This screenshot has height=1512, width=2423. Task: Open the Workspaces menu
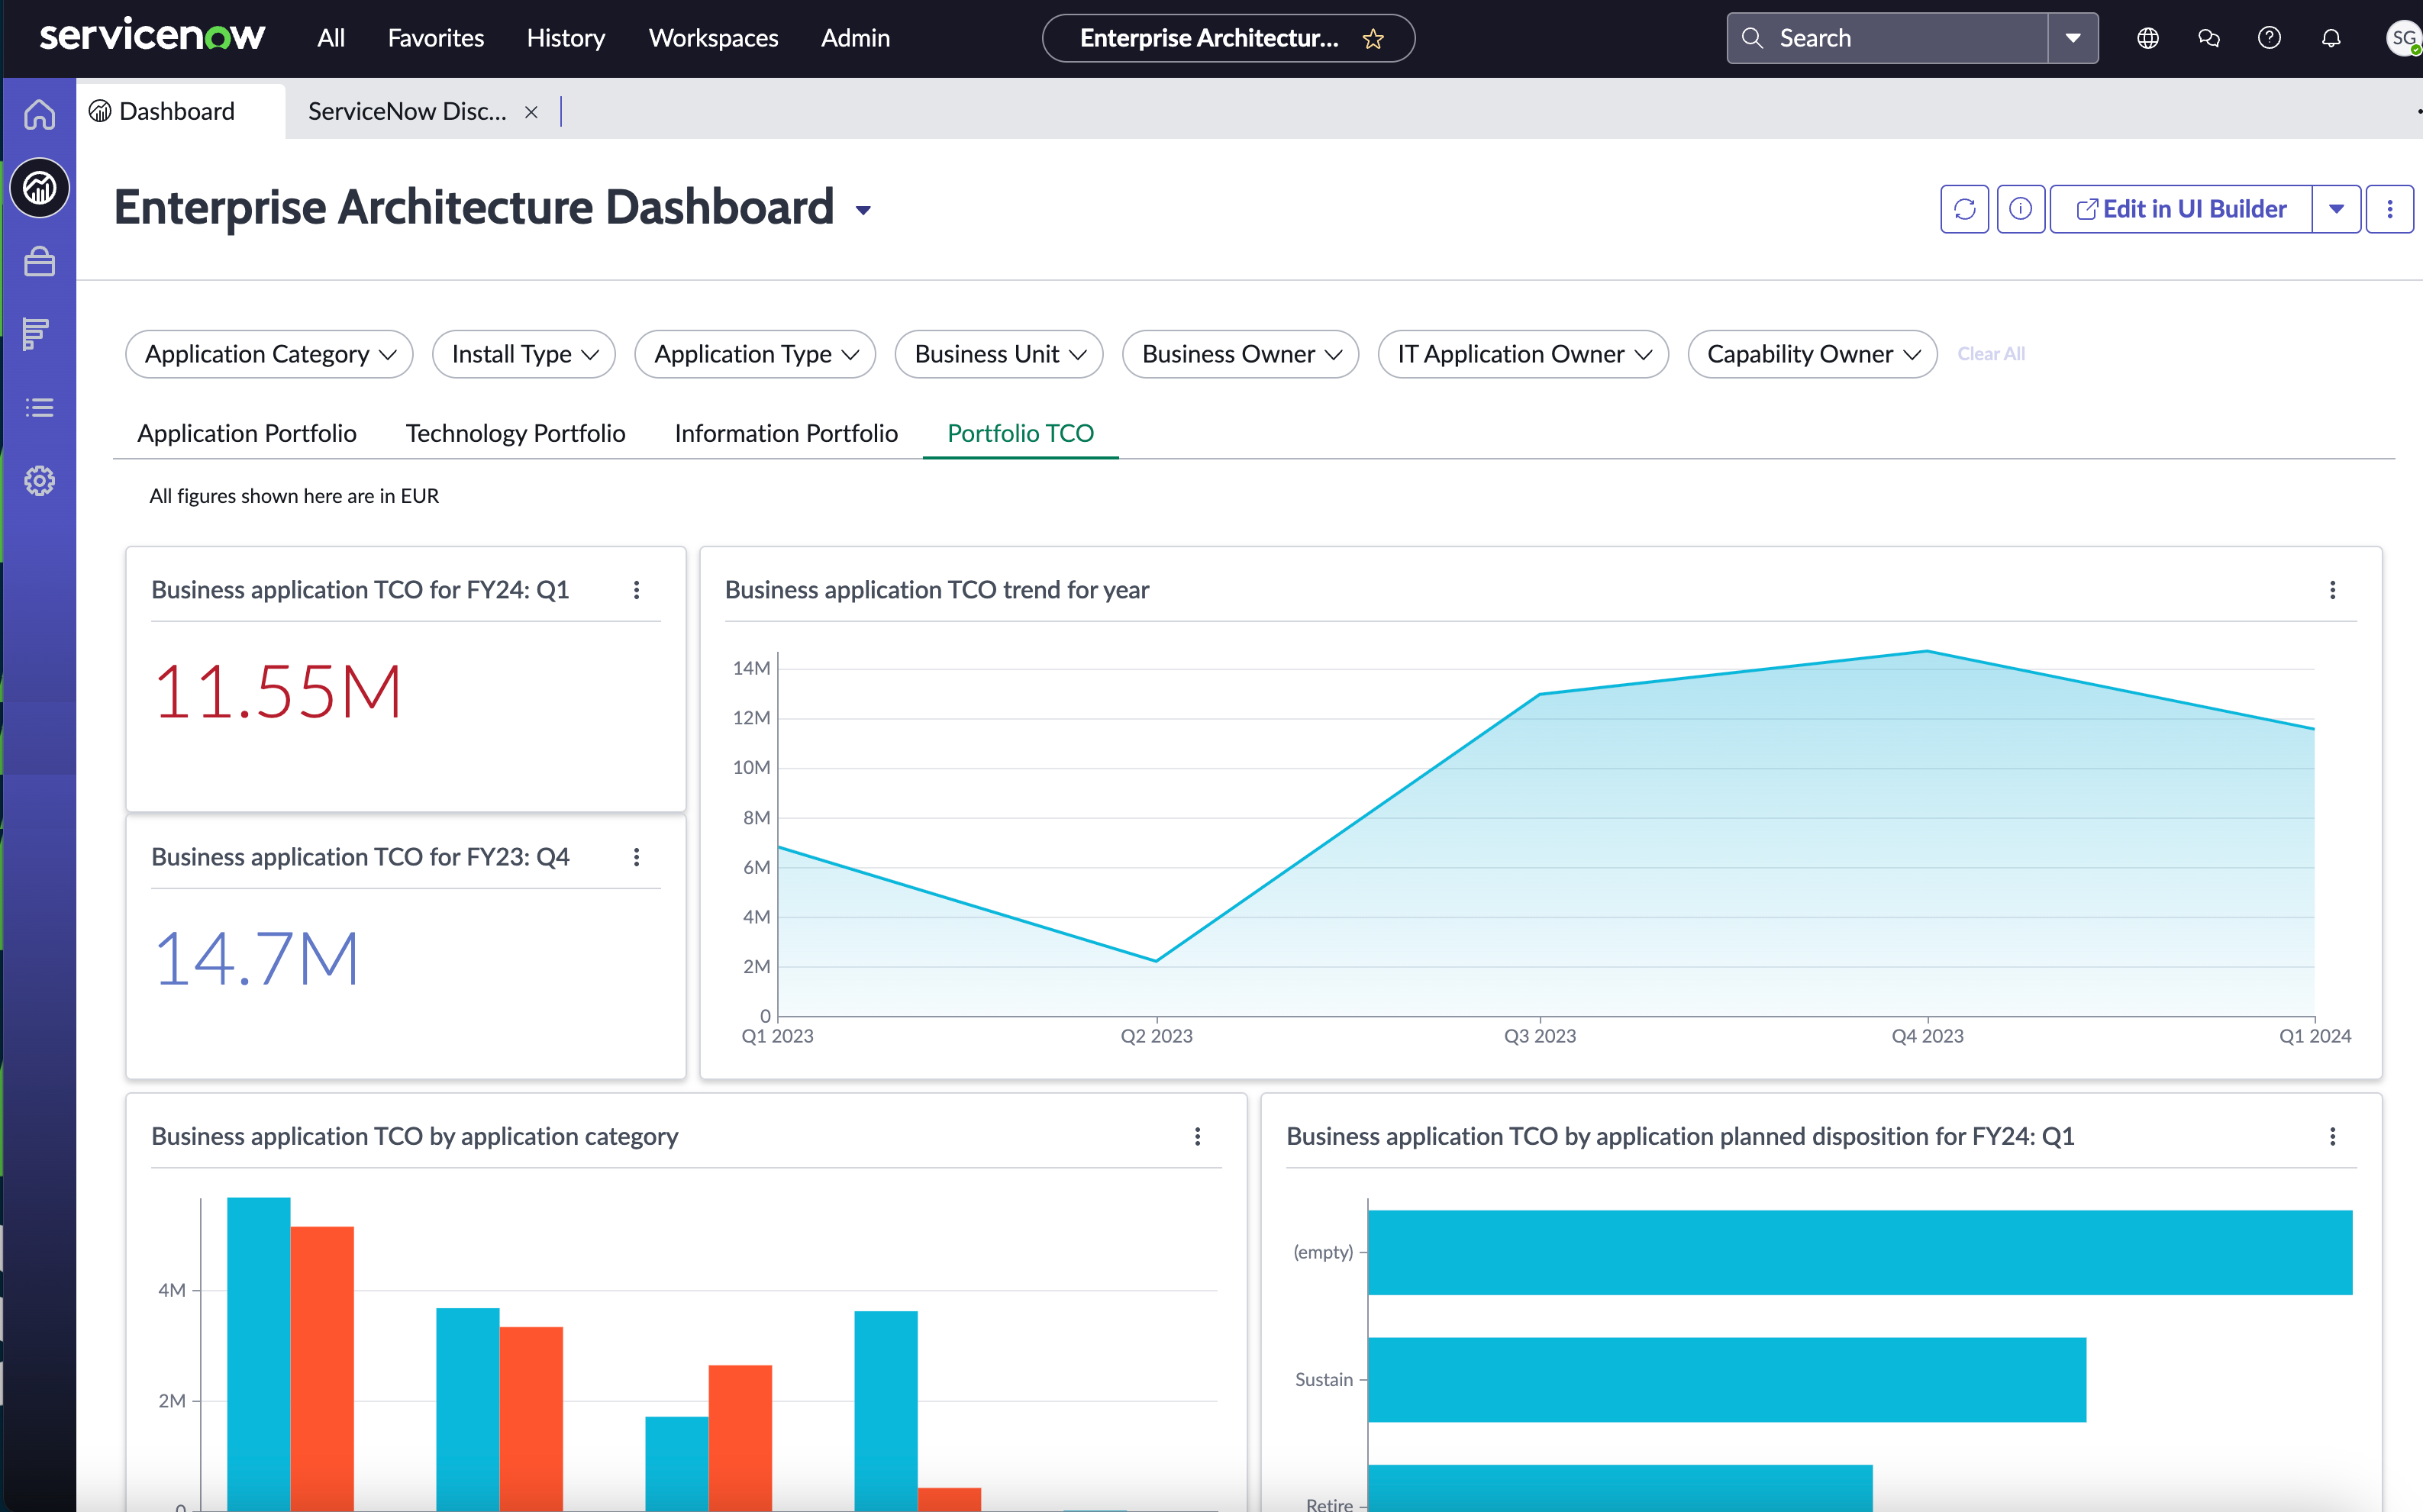pos(713,38)
